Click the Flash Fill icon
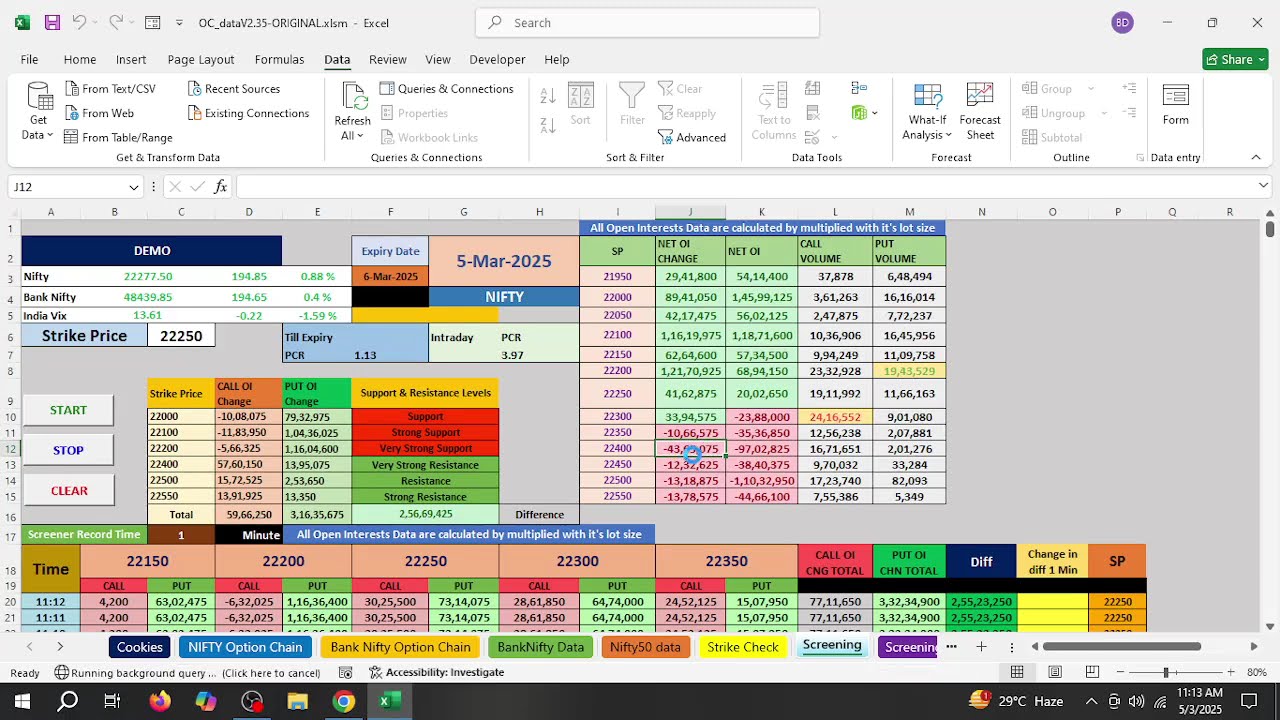The image size is (1280, 720). coord(812,89)
